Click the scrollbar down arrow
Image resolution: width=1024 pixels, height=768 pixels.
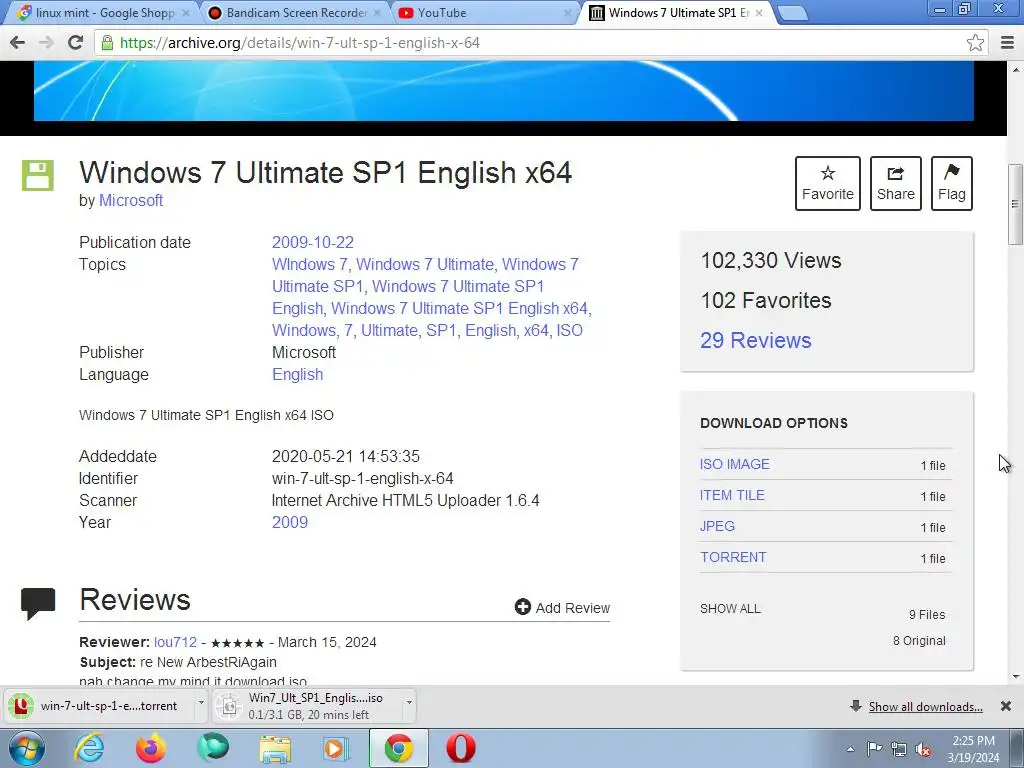tap(1016, 677)
